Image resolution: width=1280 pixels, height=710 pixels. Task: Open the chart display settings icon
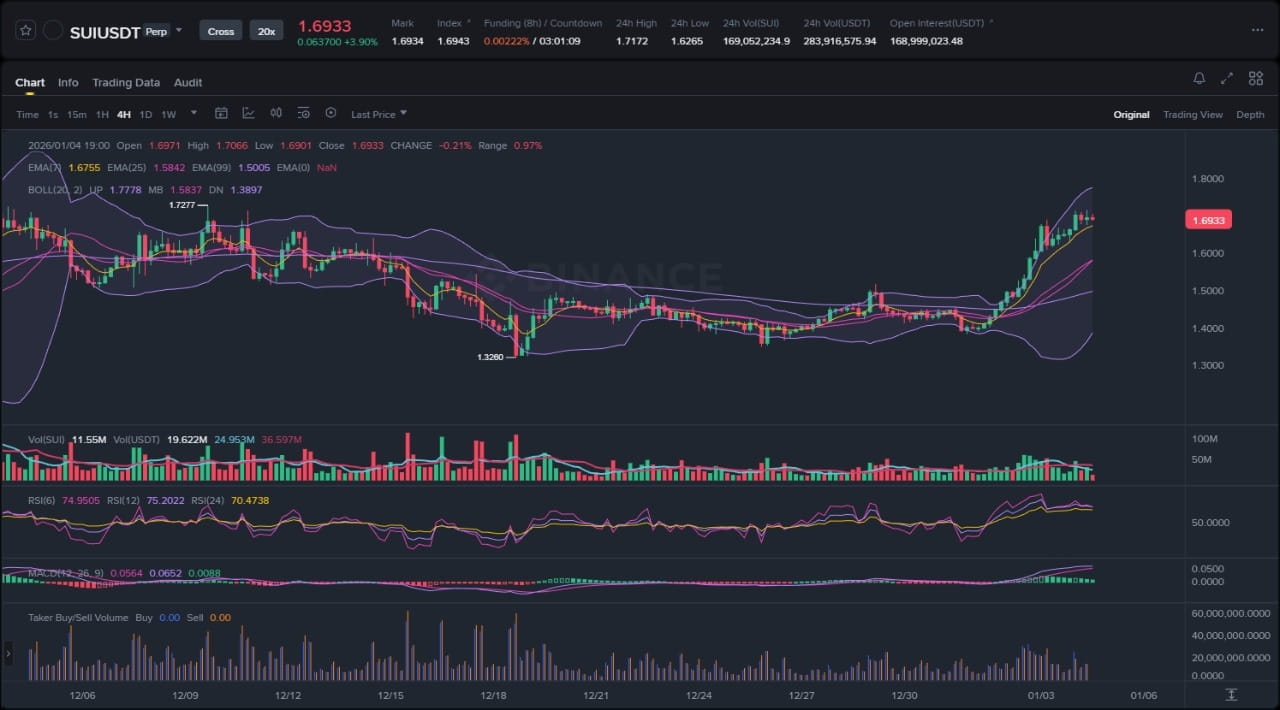[x=303, y=114]
